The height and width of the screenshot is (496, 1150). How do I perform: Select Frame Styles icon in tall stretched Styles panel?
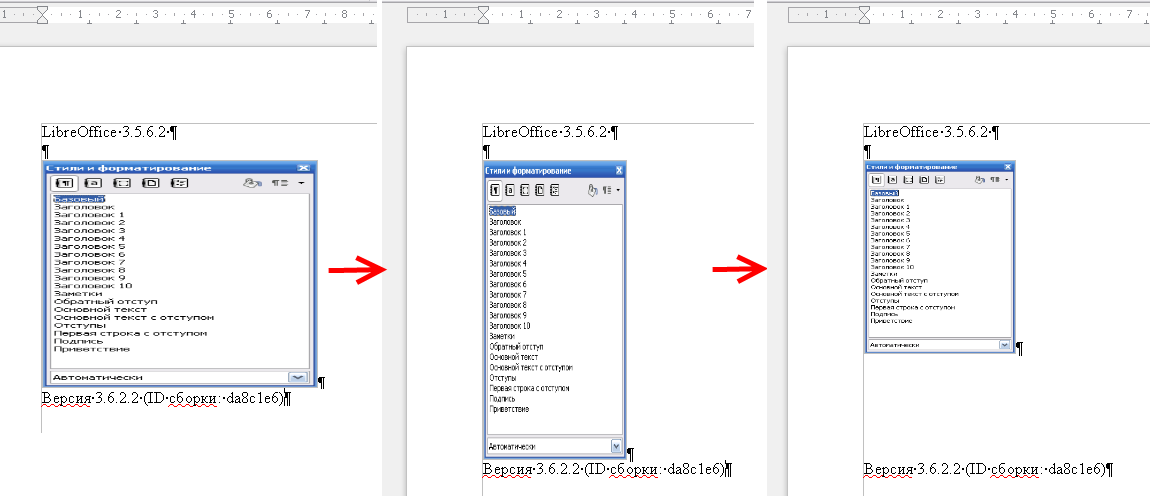pos(524,190)
